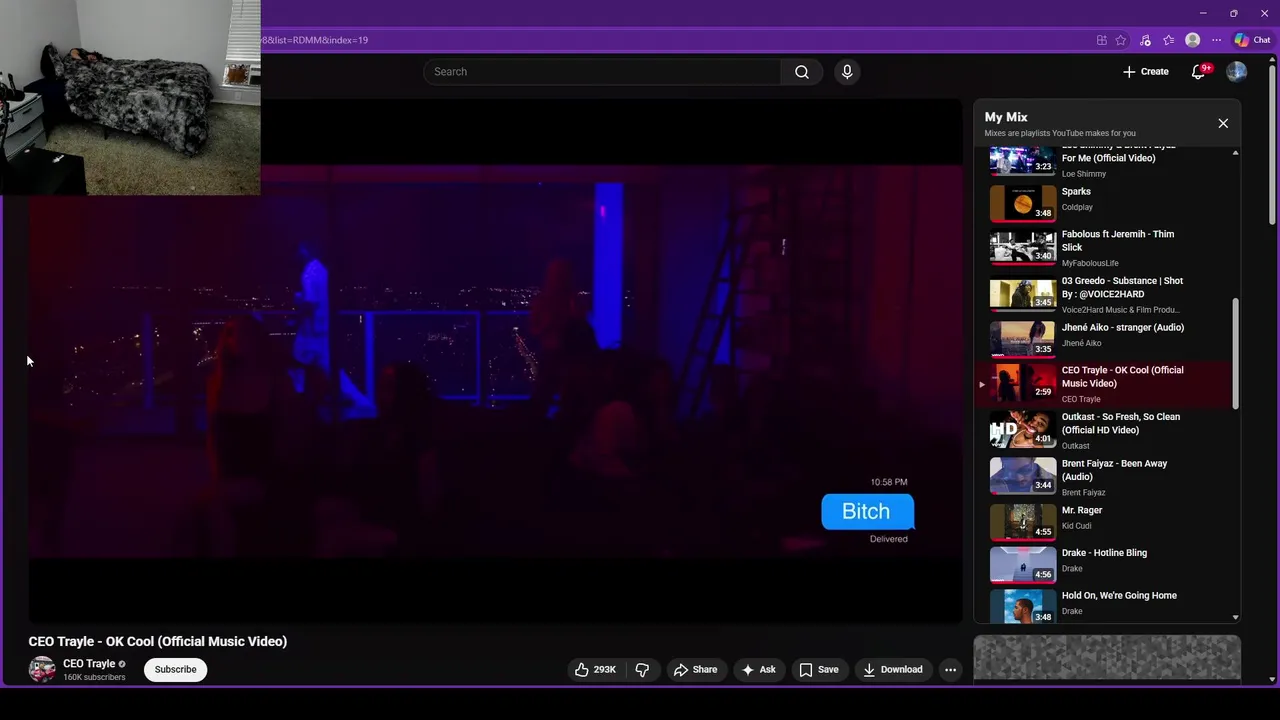This screenshot has width=1280, height=720.
Task: Open the Edge browser profile icon
Action: pos(1192,40)
